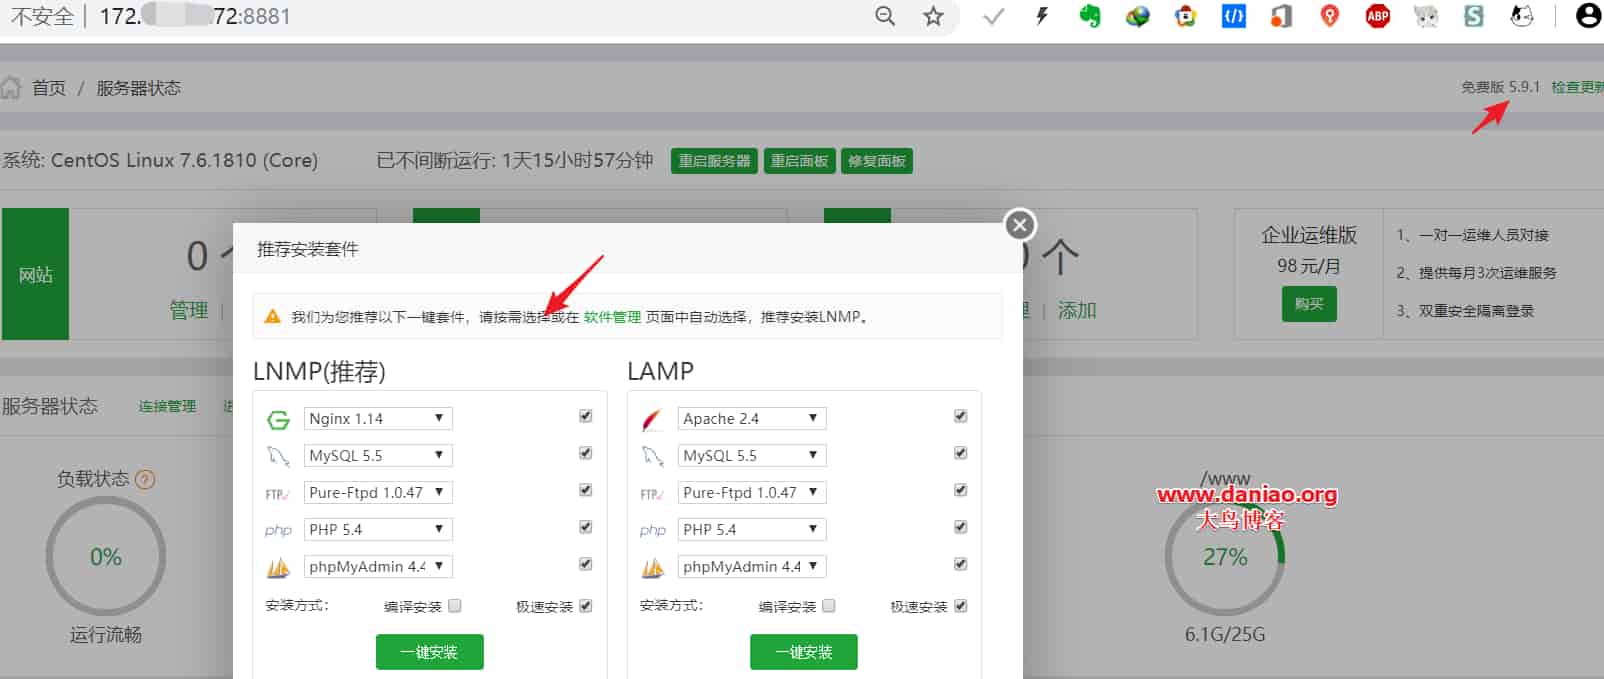Click the browser zoom magnifier icon
Image resolution: width=1604 pixels, height=679 pixels.
(x=885, y=16)
